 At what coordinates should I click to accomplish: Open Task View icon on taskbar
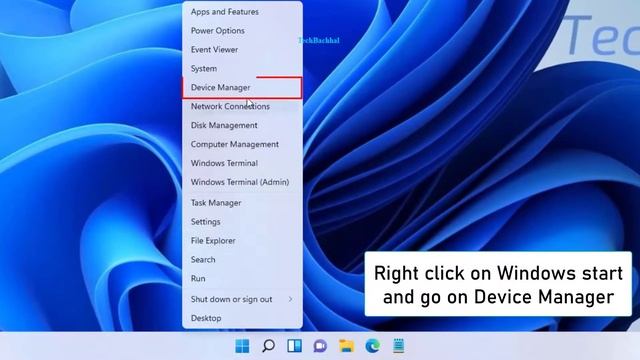294,346
